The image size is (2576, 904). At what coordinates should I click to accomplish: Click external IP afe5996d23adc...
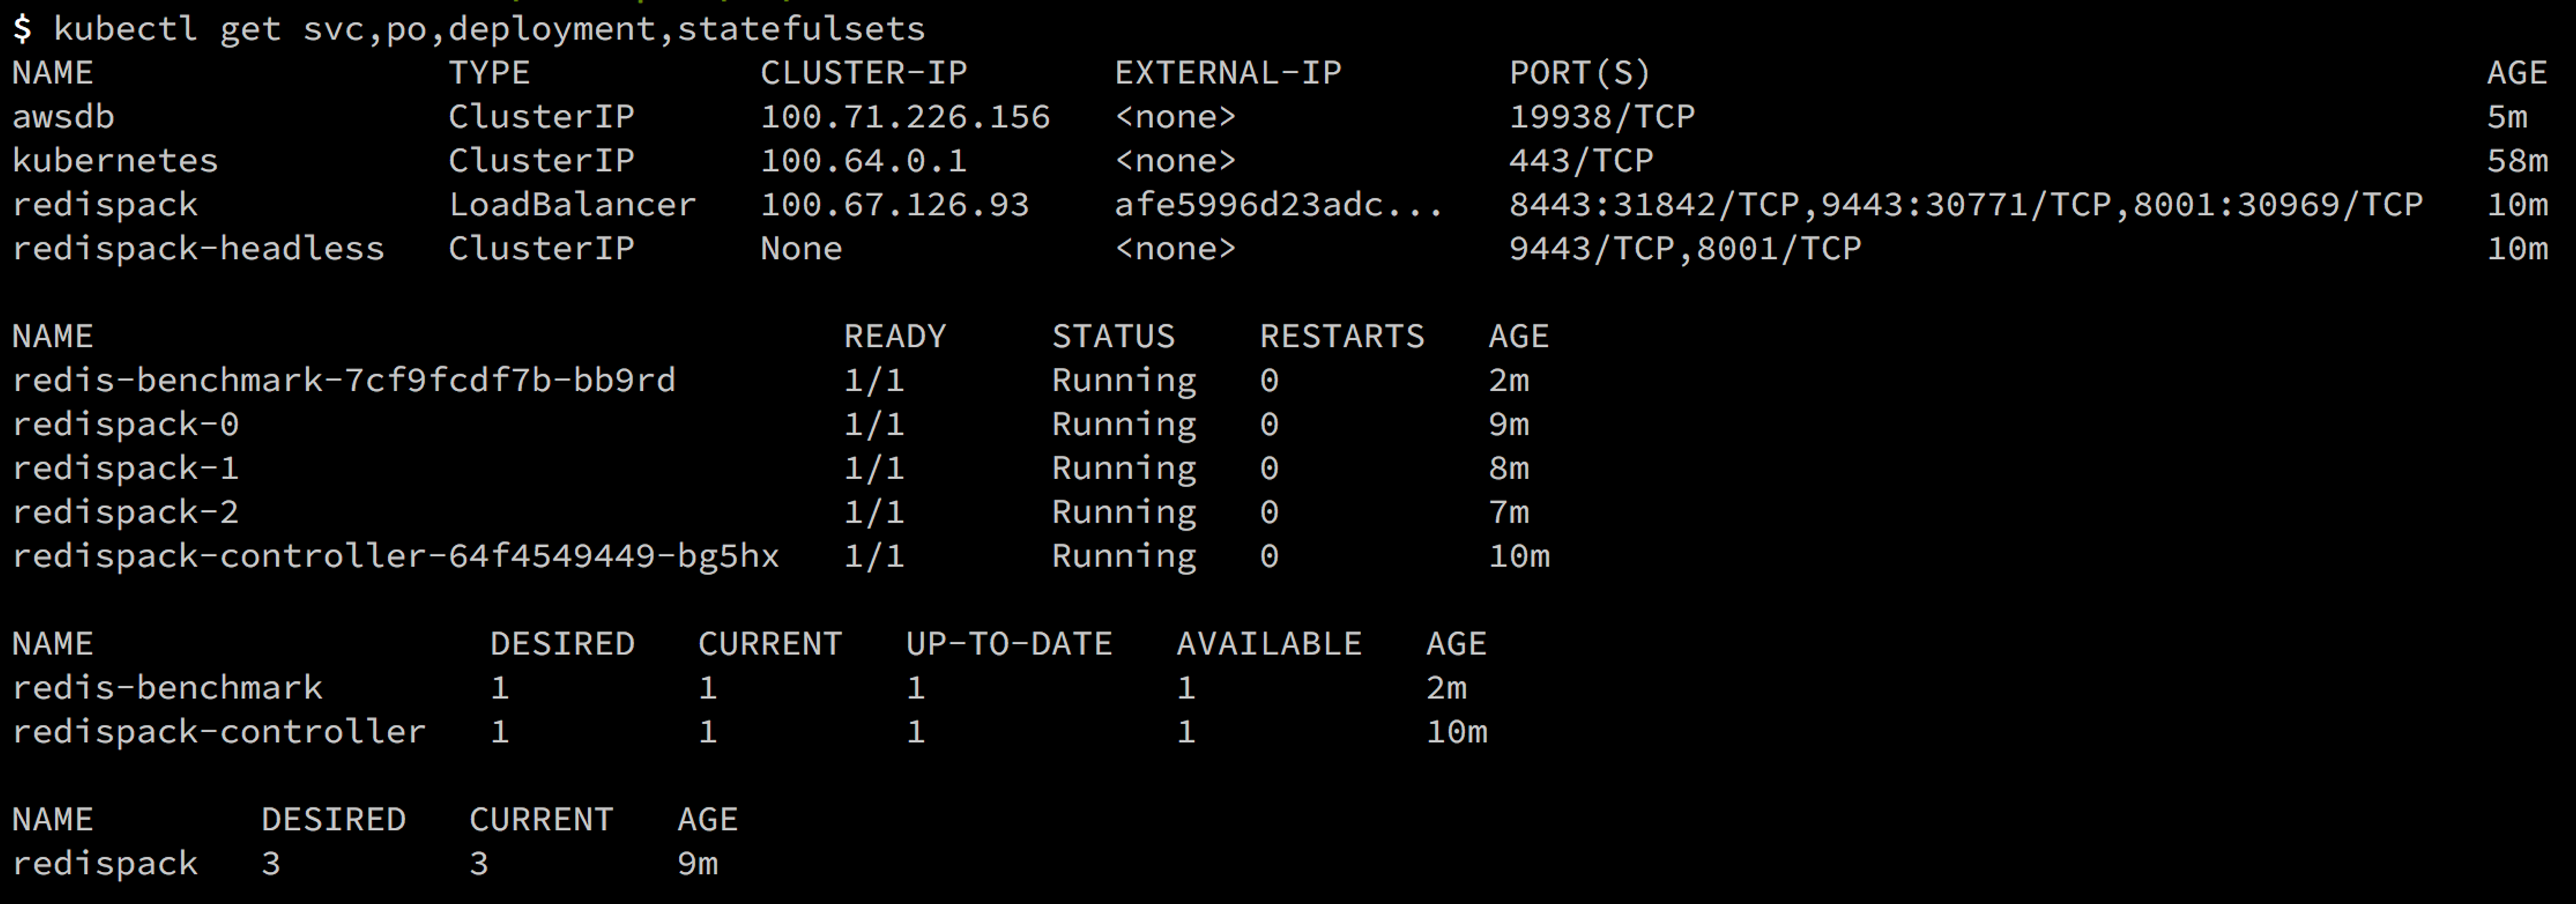pyautogui.click(x=1277, y=205)
